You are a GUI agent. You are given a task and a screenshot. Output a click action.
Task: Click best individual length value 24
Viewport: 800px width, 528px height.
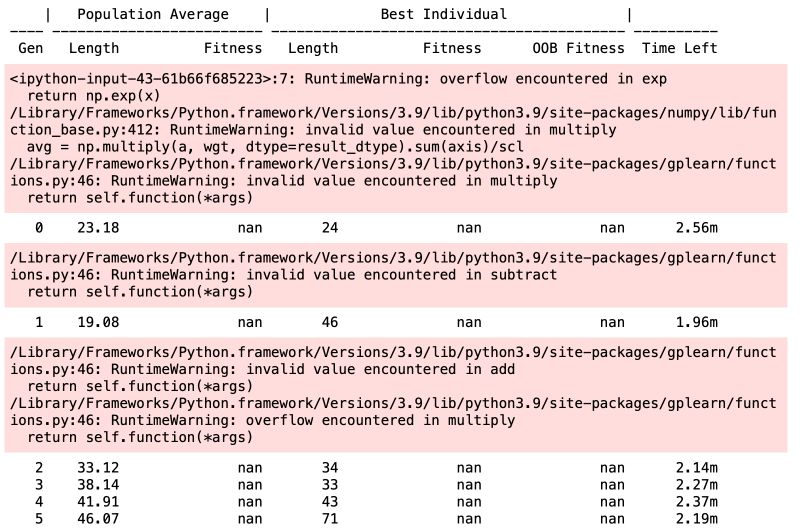click(x=330, y=228)
